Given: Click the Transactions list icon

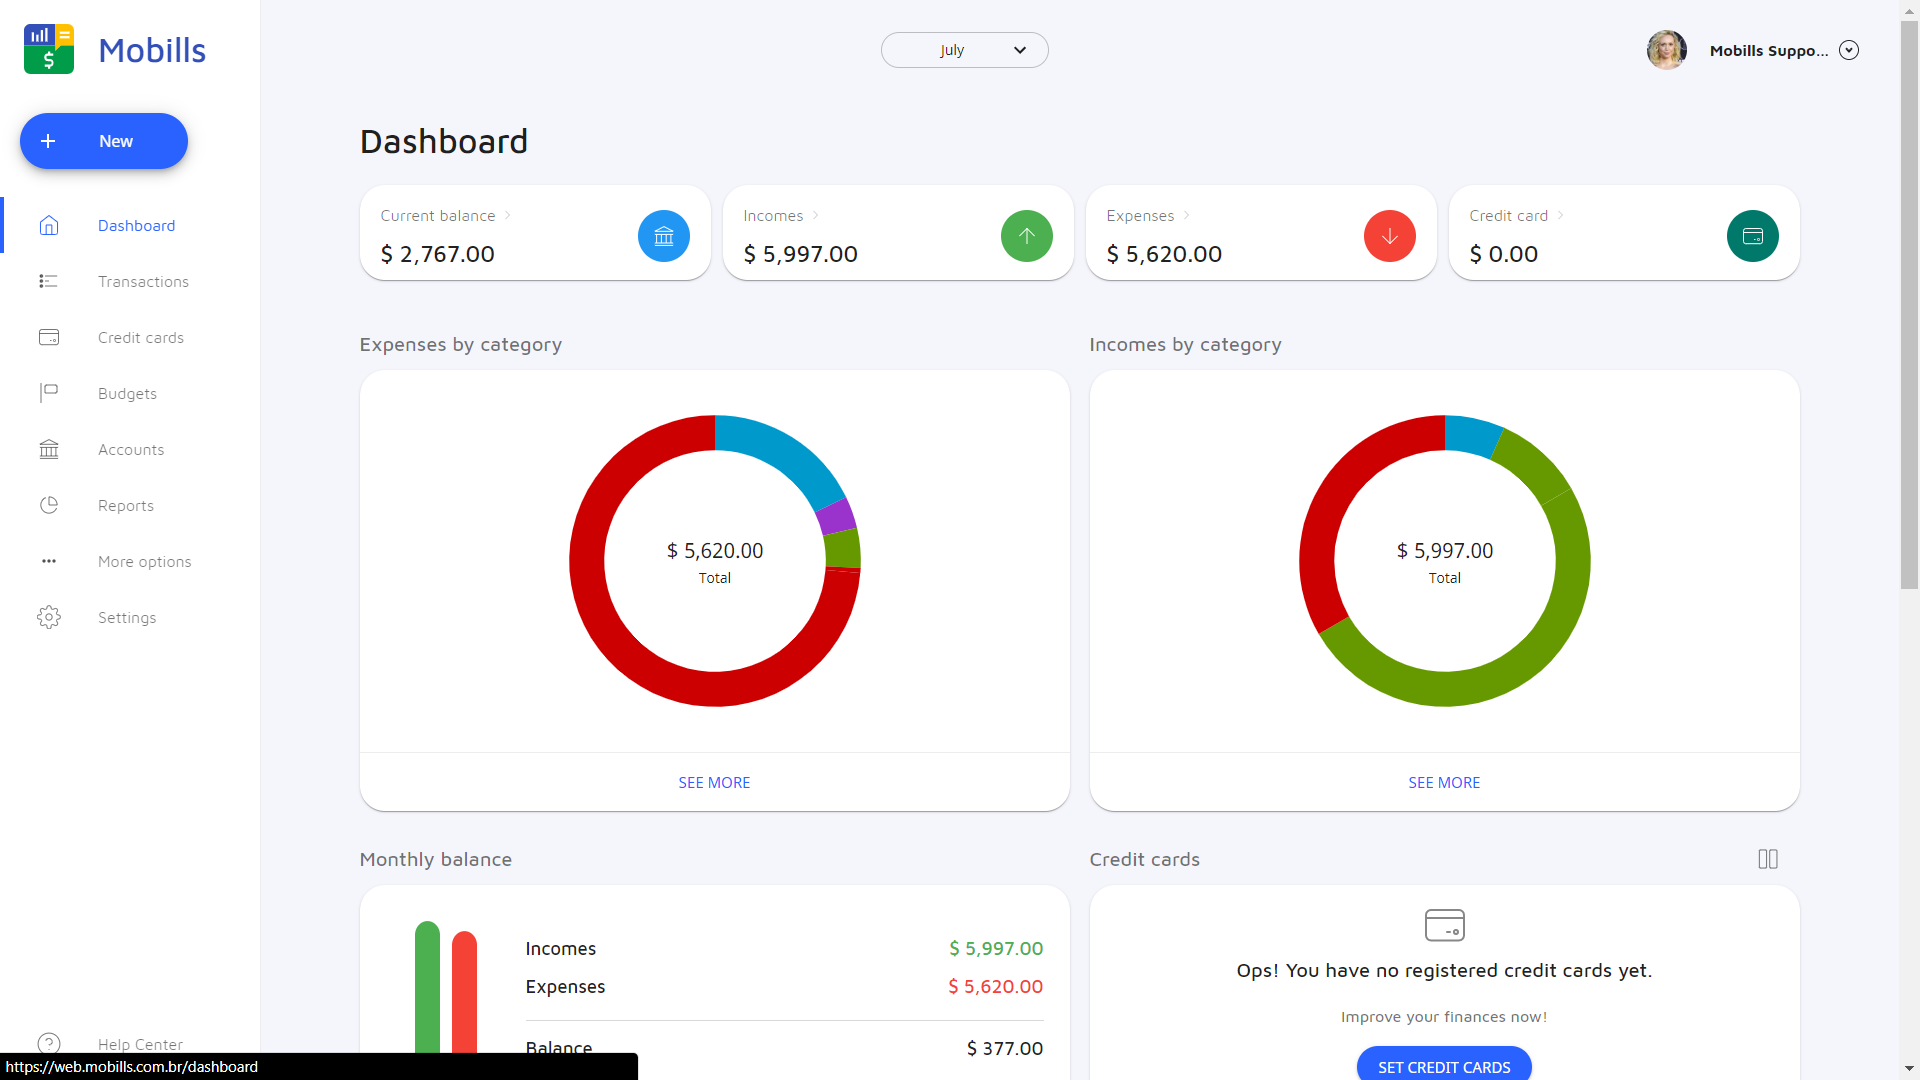Looking at the screenshot, I should [49, 281].
